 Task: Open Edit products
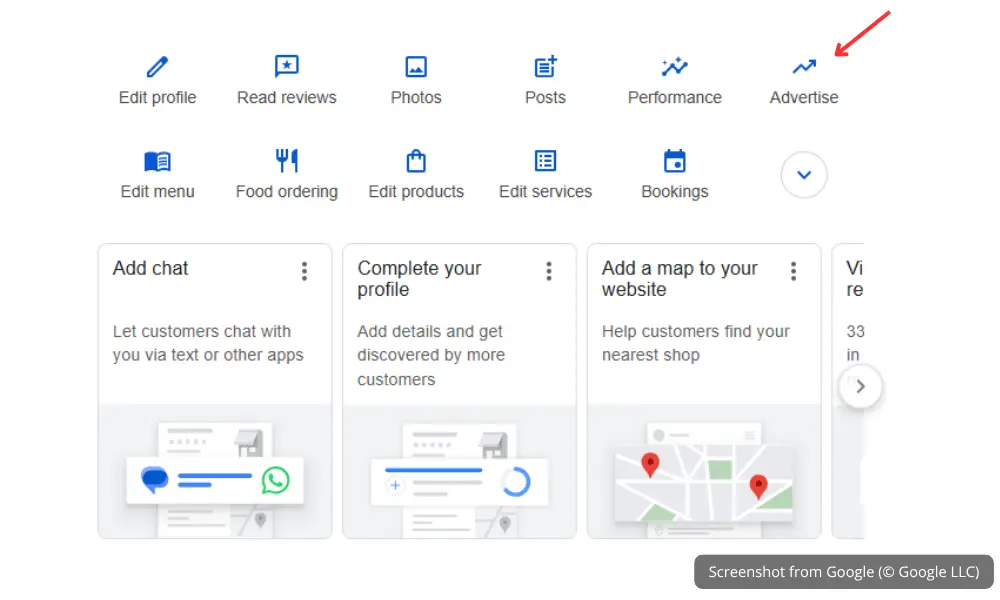coord(416,160)
